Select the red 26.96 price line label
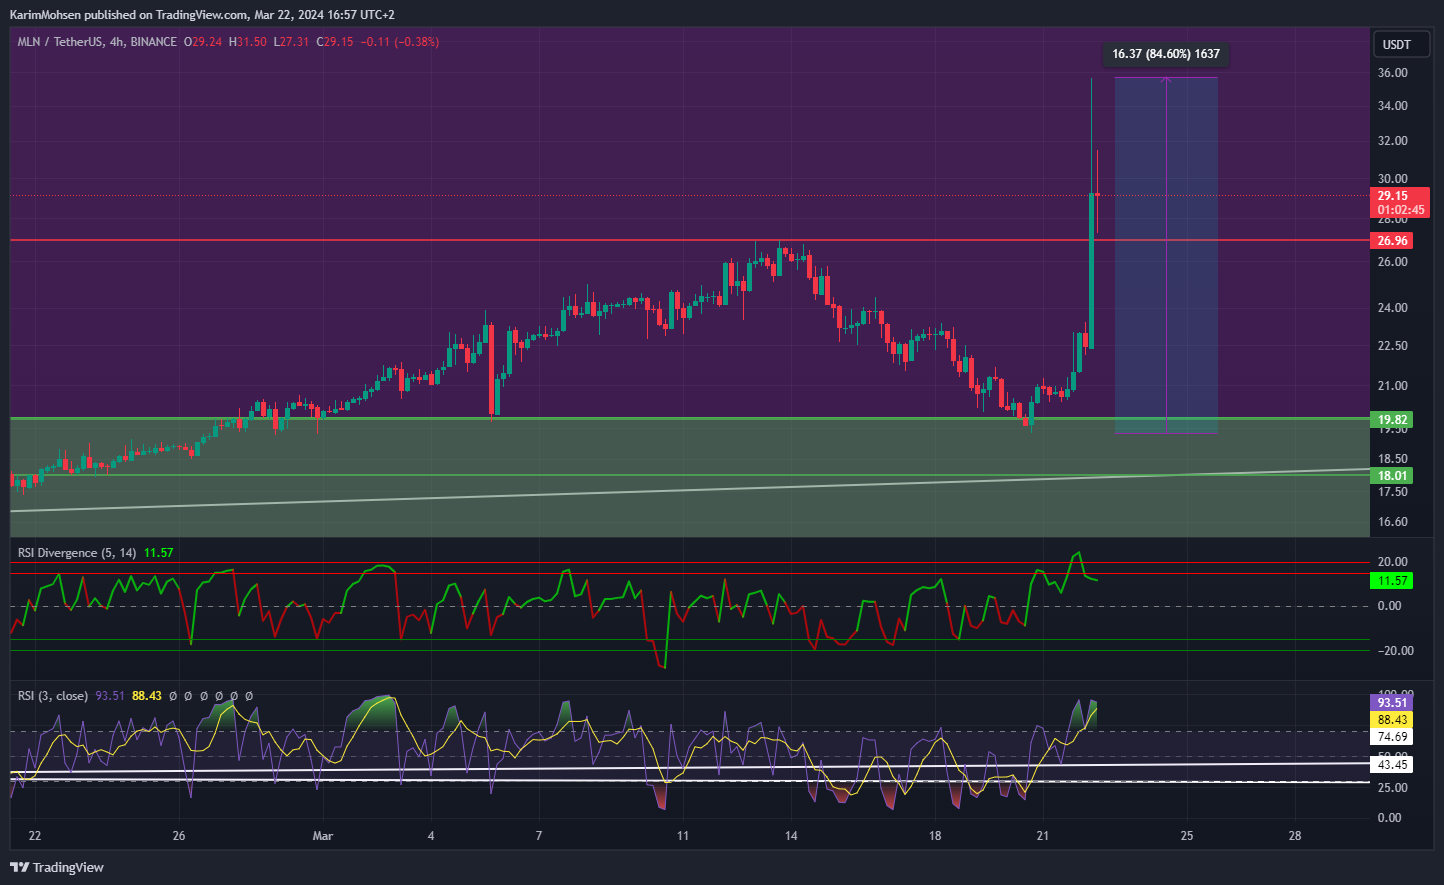The height and width of the screenshot is (885, 1444). point(1392,241)
